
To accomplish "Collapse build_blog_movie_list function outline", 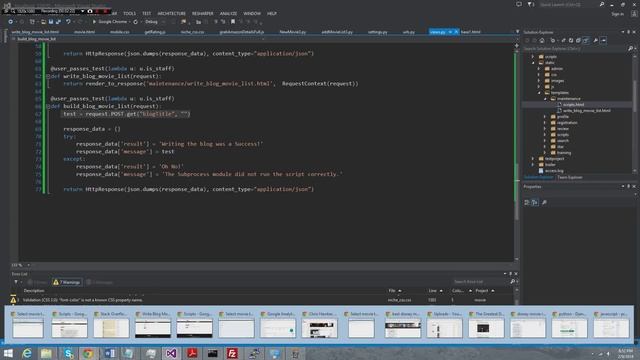I will coord(48,107).
